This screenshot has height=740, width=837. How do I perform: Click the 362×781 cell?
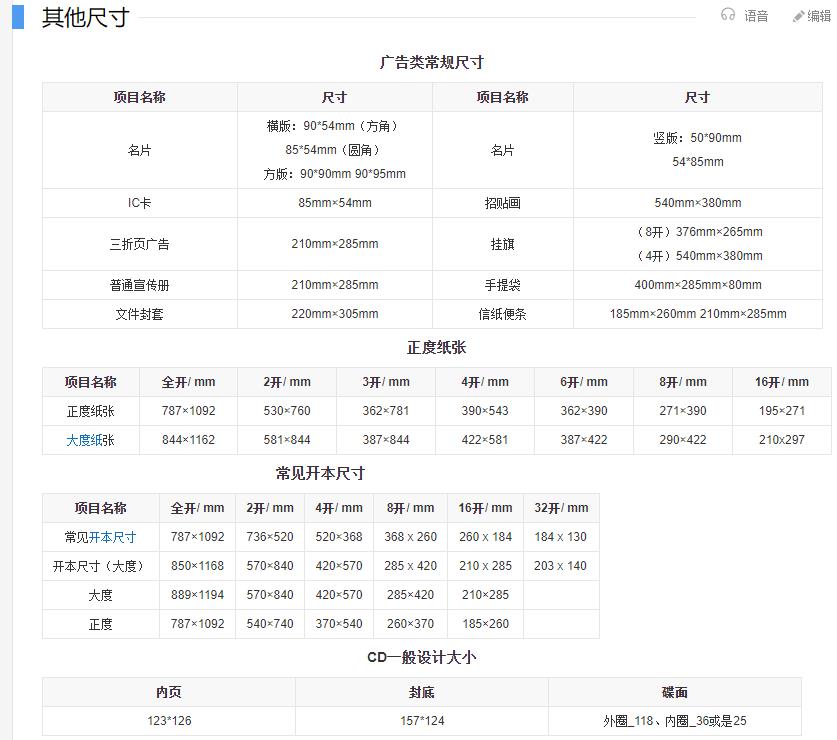click(386, 411)
